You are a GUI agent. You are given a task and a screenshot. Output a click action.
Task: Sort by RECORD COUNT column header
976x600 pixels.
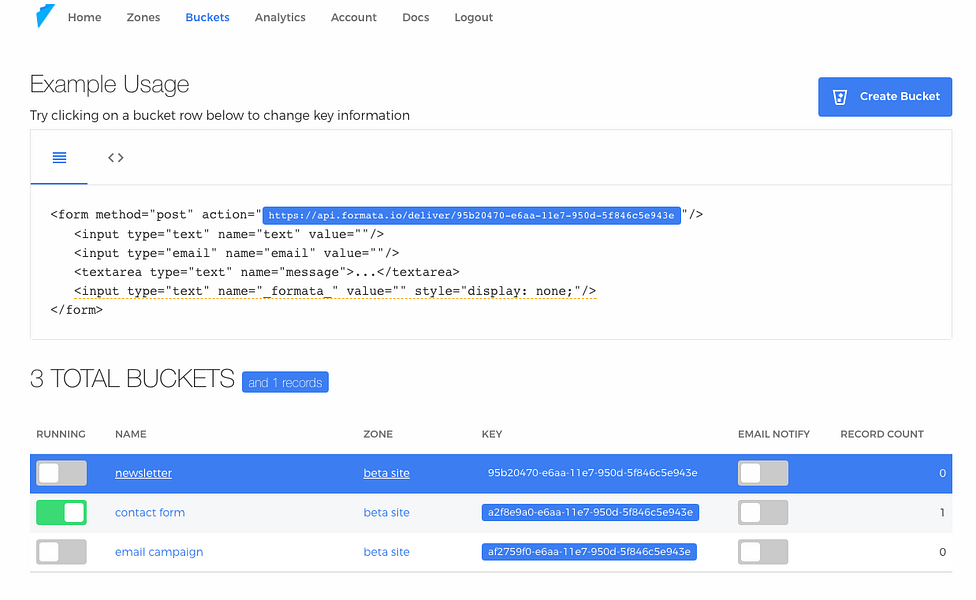[882, 434]
